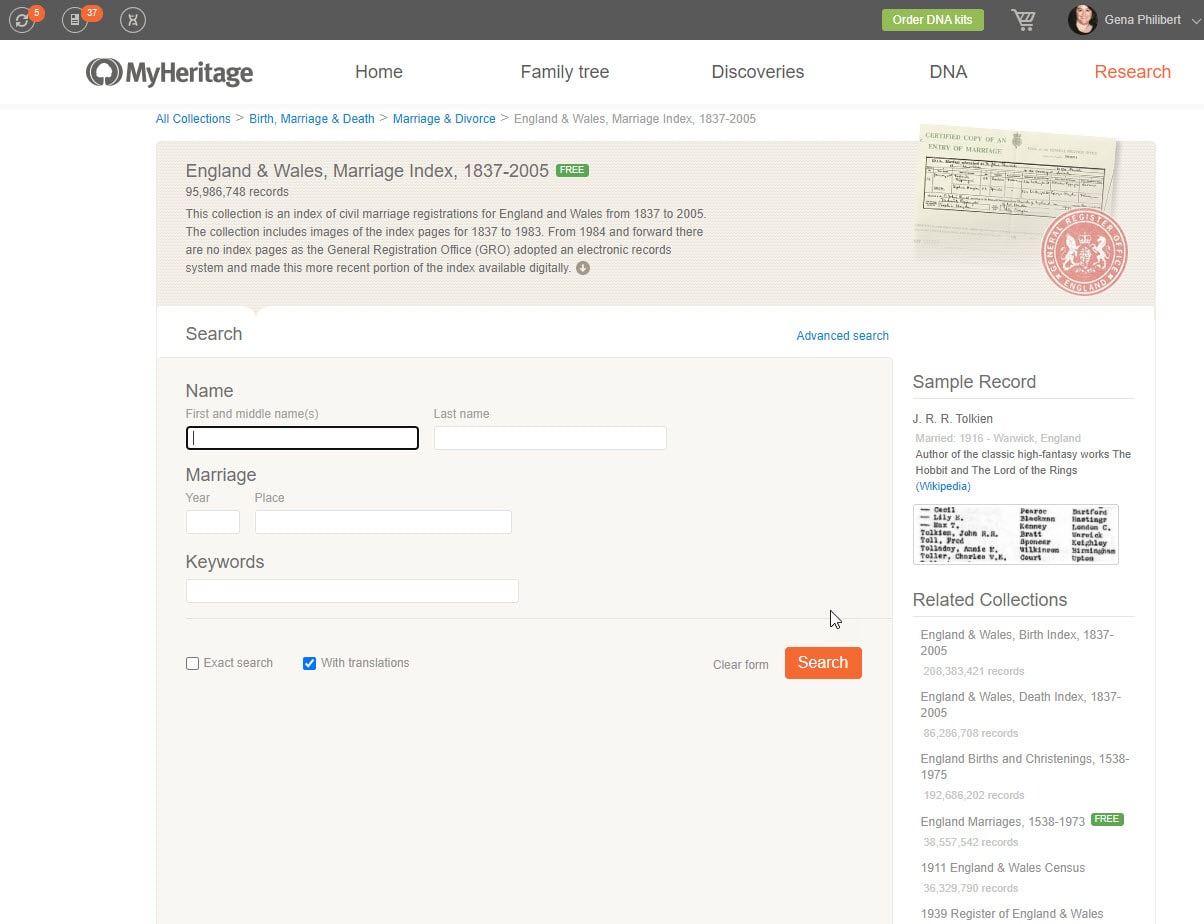1204x924 pixels.
Task: Open the Family tree menu
Action: click(x=565, y=72)
